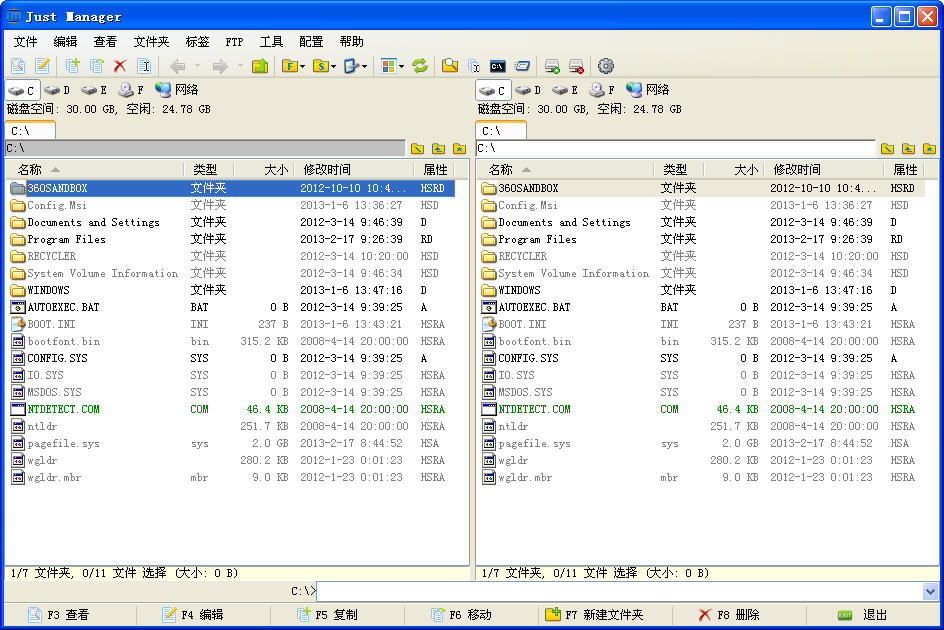Click the go up folder toolbar icon
The width and height of the screenshot is (944, 630).
260,66
